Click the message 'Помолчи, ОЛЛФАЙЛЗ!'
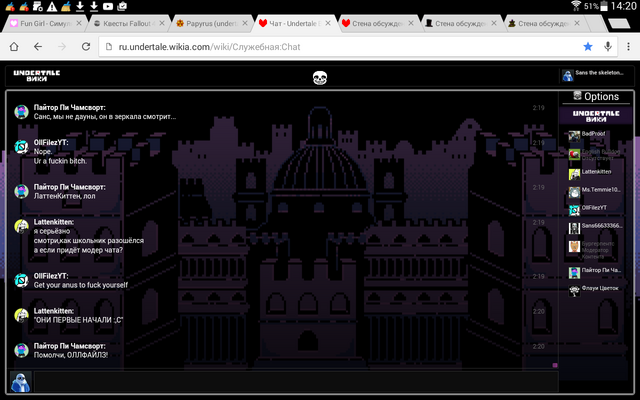Viewport: 640px width, 400px height. coord(71,355)
